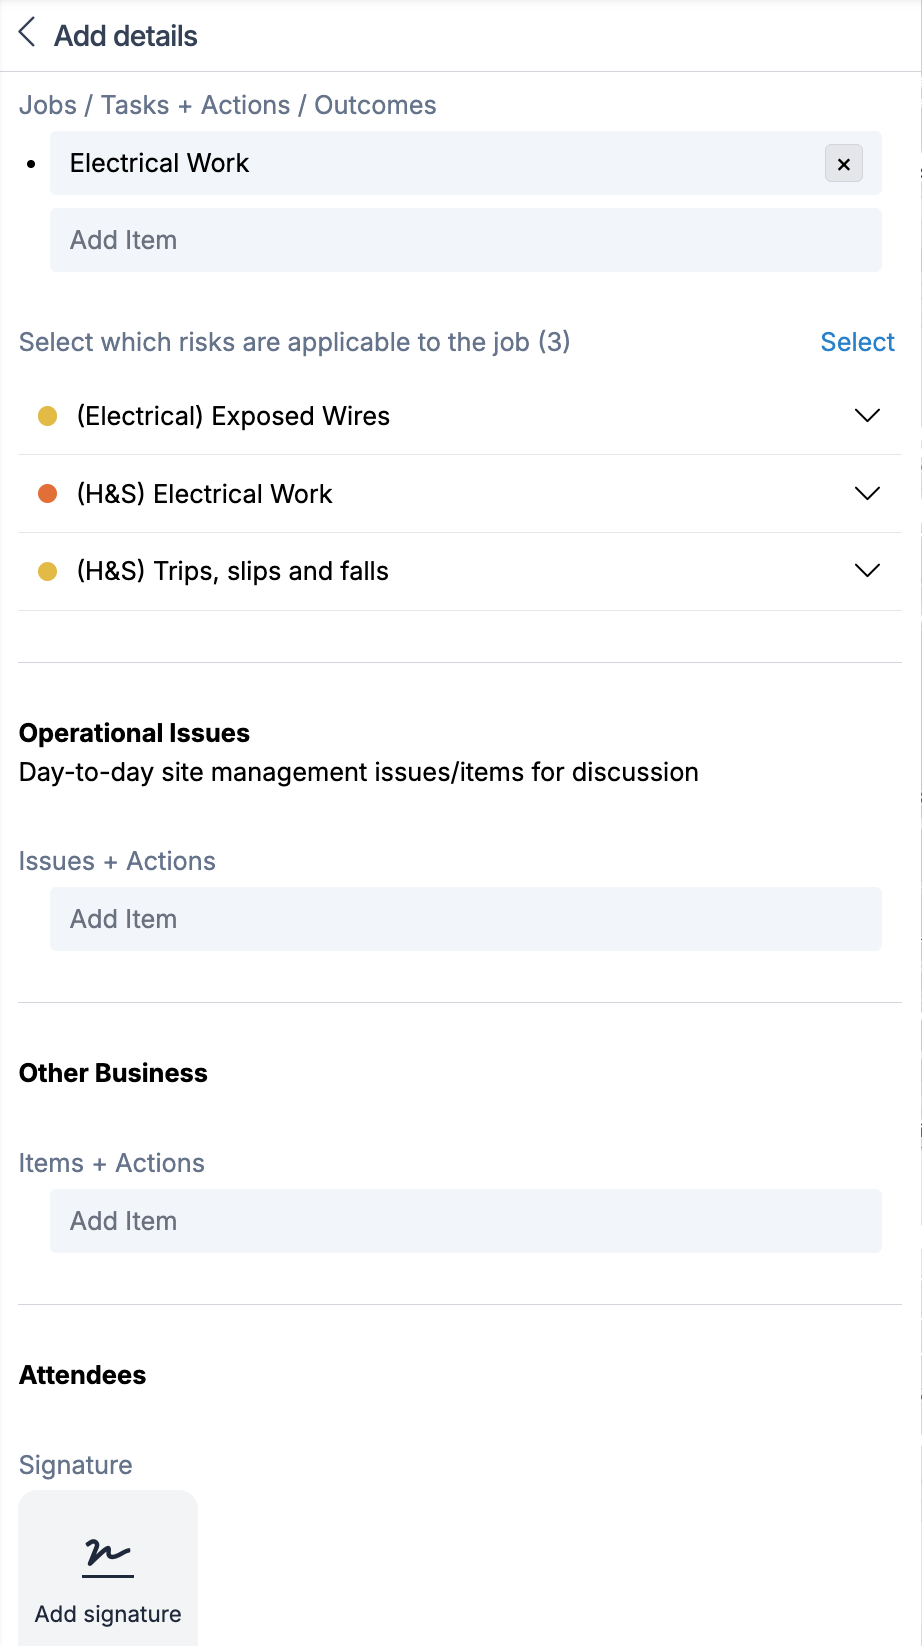Expand the H&S Electrical Work chevron

coord(867,494)
